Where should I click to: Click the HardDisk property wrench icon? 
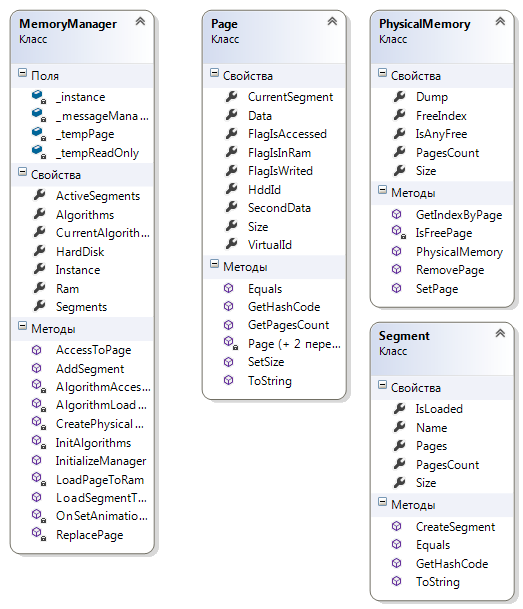tap(39, 251)
